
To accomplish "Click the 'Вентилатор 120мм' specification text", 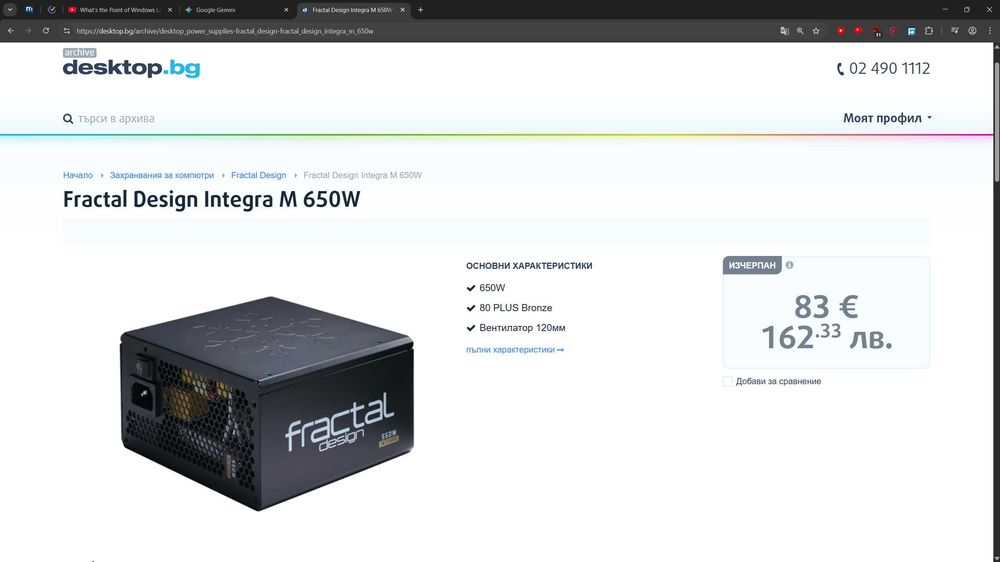I will click(522, 328).
